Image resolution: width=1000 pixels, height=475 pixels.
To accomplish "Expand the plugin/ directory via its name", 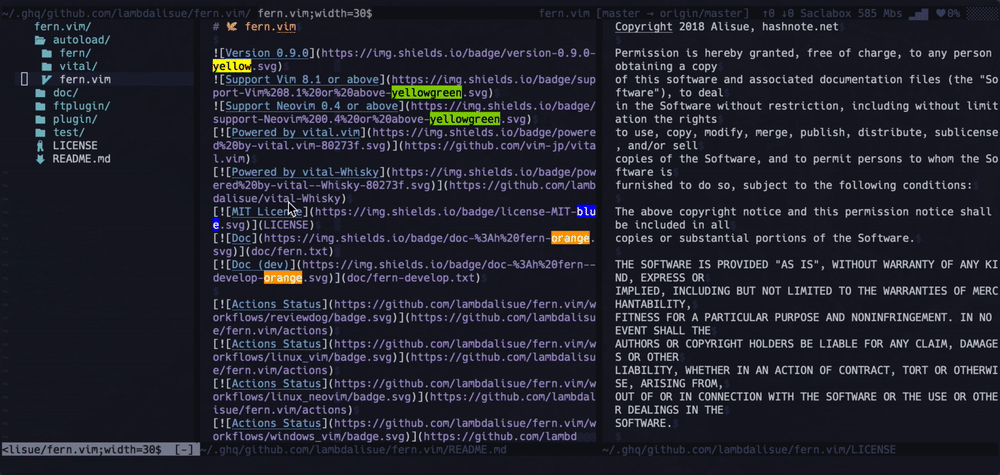I will [75, 119].
